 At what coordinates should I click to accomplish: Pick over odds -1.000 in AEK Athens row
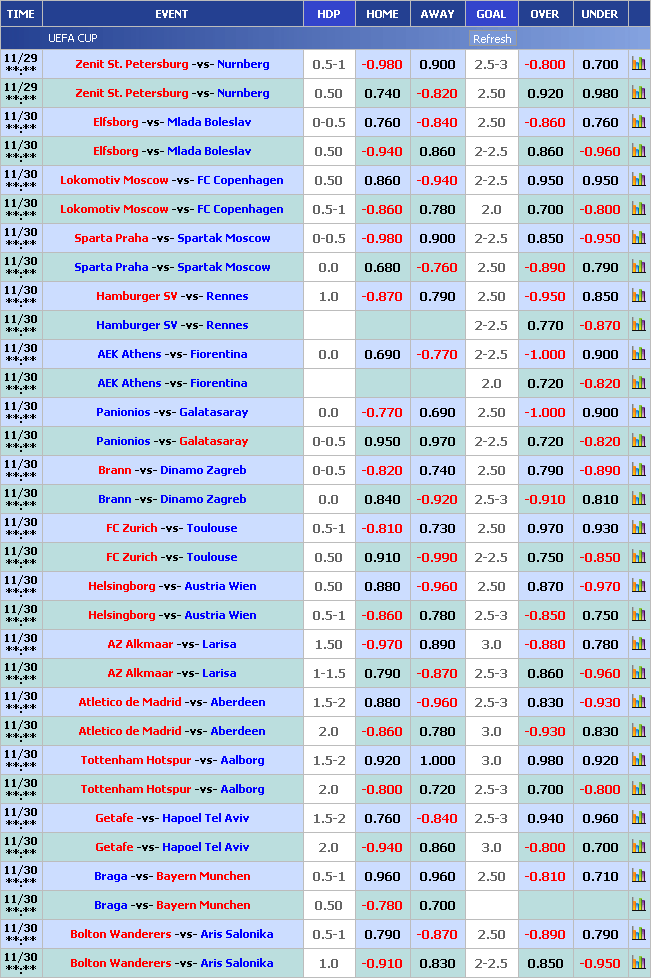tap(545, 354)
